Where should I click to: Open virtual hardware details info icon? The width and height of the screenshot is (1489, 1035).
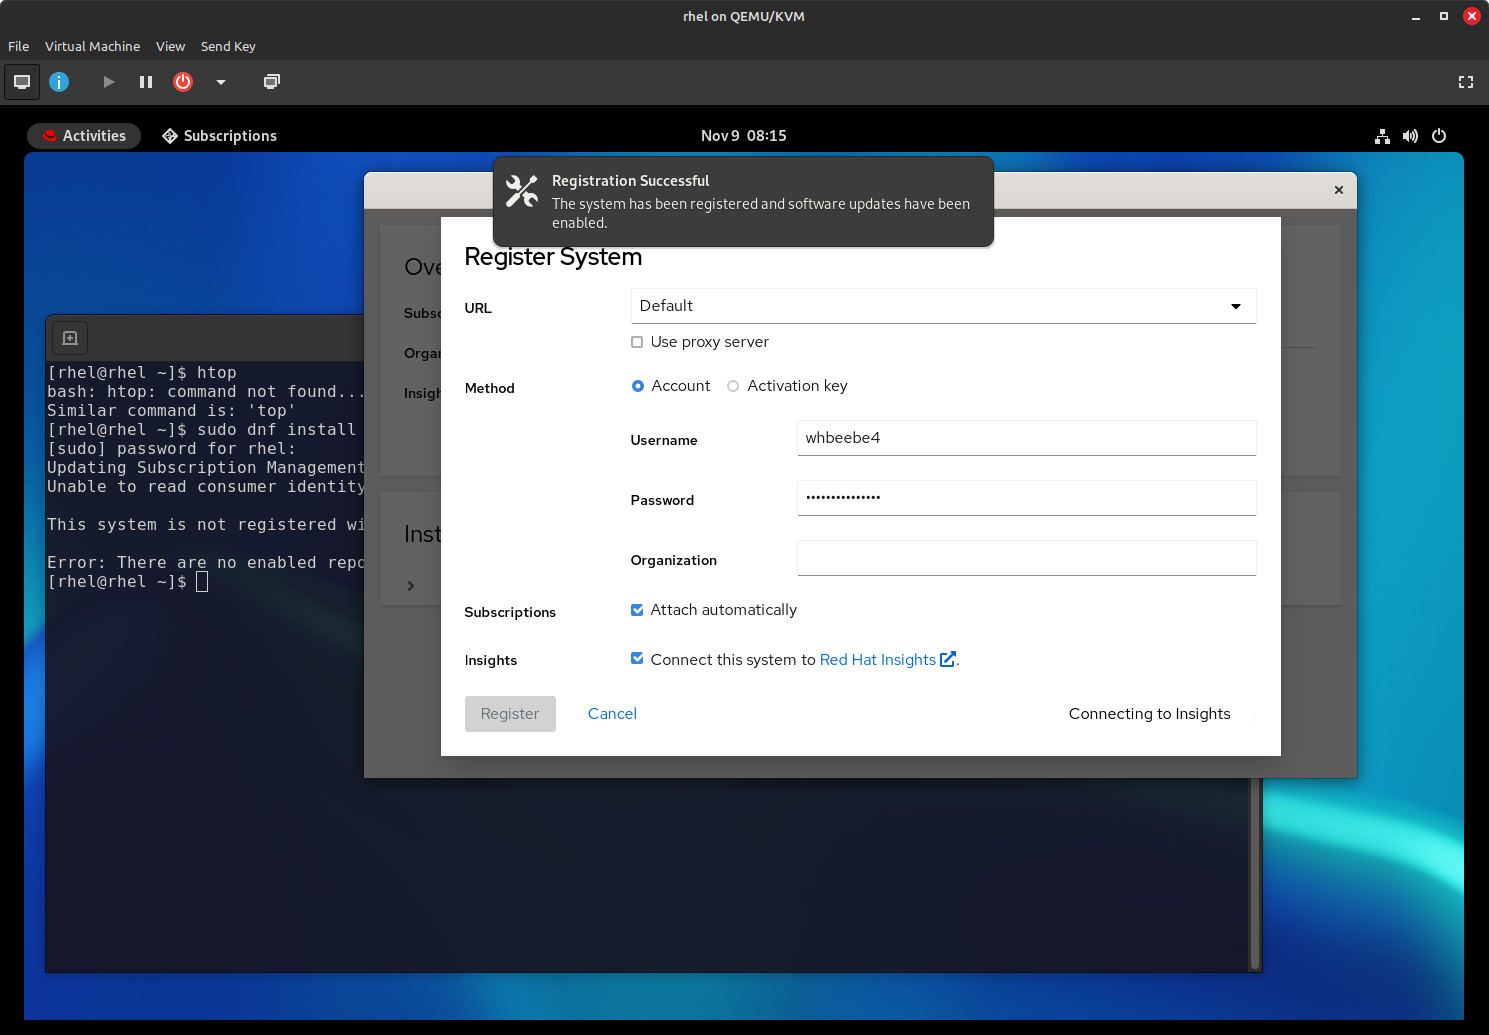tap(59, 82)
